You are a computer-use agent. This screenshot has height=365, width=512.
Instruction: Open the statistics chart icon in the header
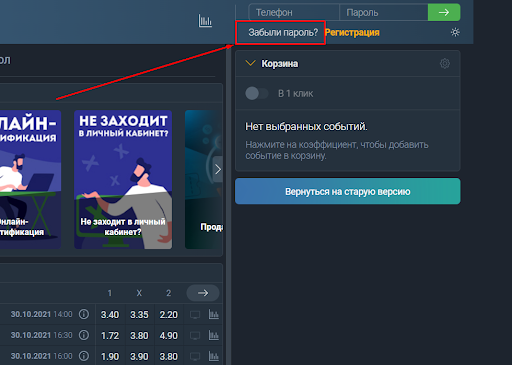point(205,21)
